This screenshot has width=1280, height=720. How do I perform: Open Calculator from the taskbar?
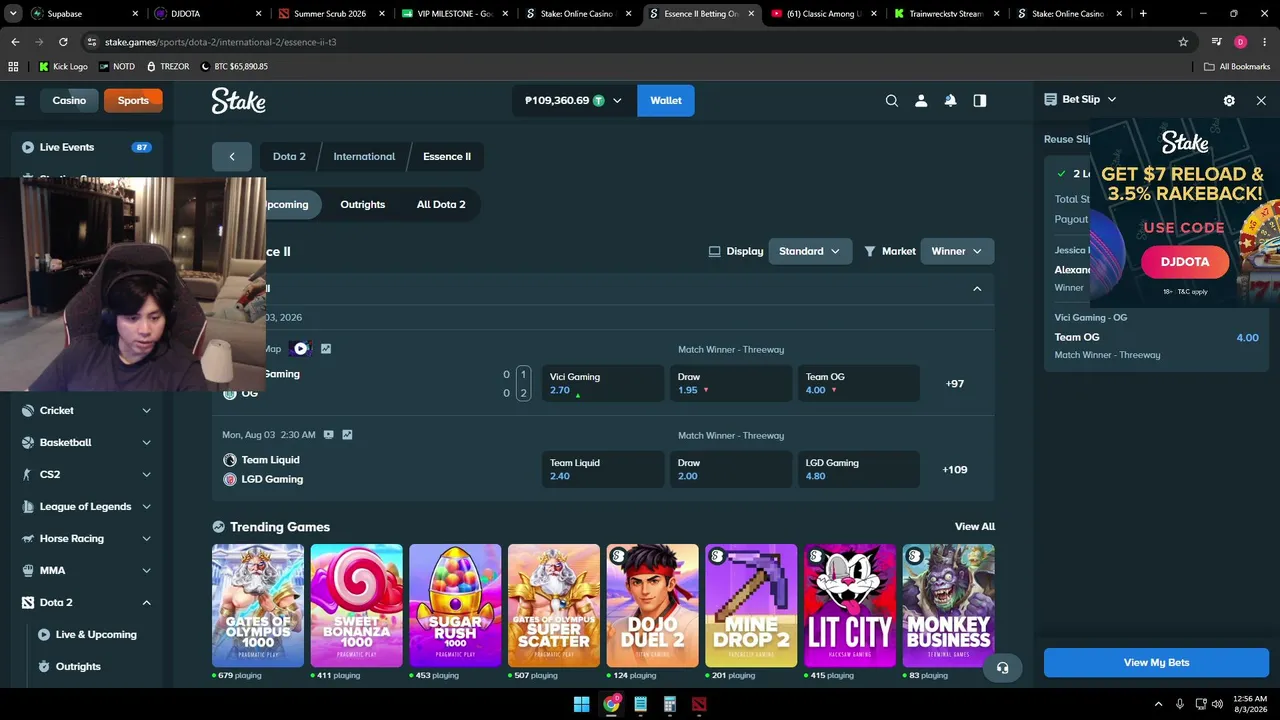click(x=670, y=704)
